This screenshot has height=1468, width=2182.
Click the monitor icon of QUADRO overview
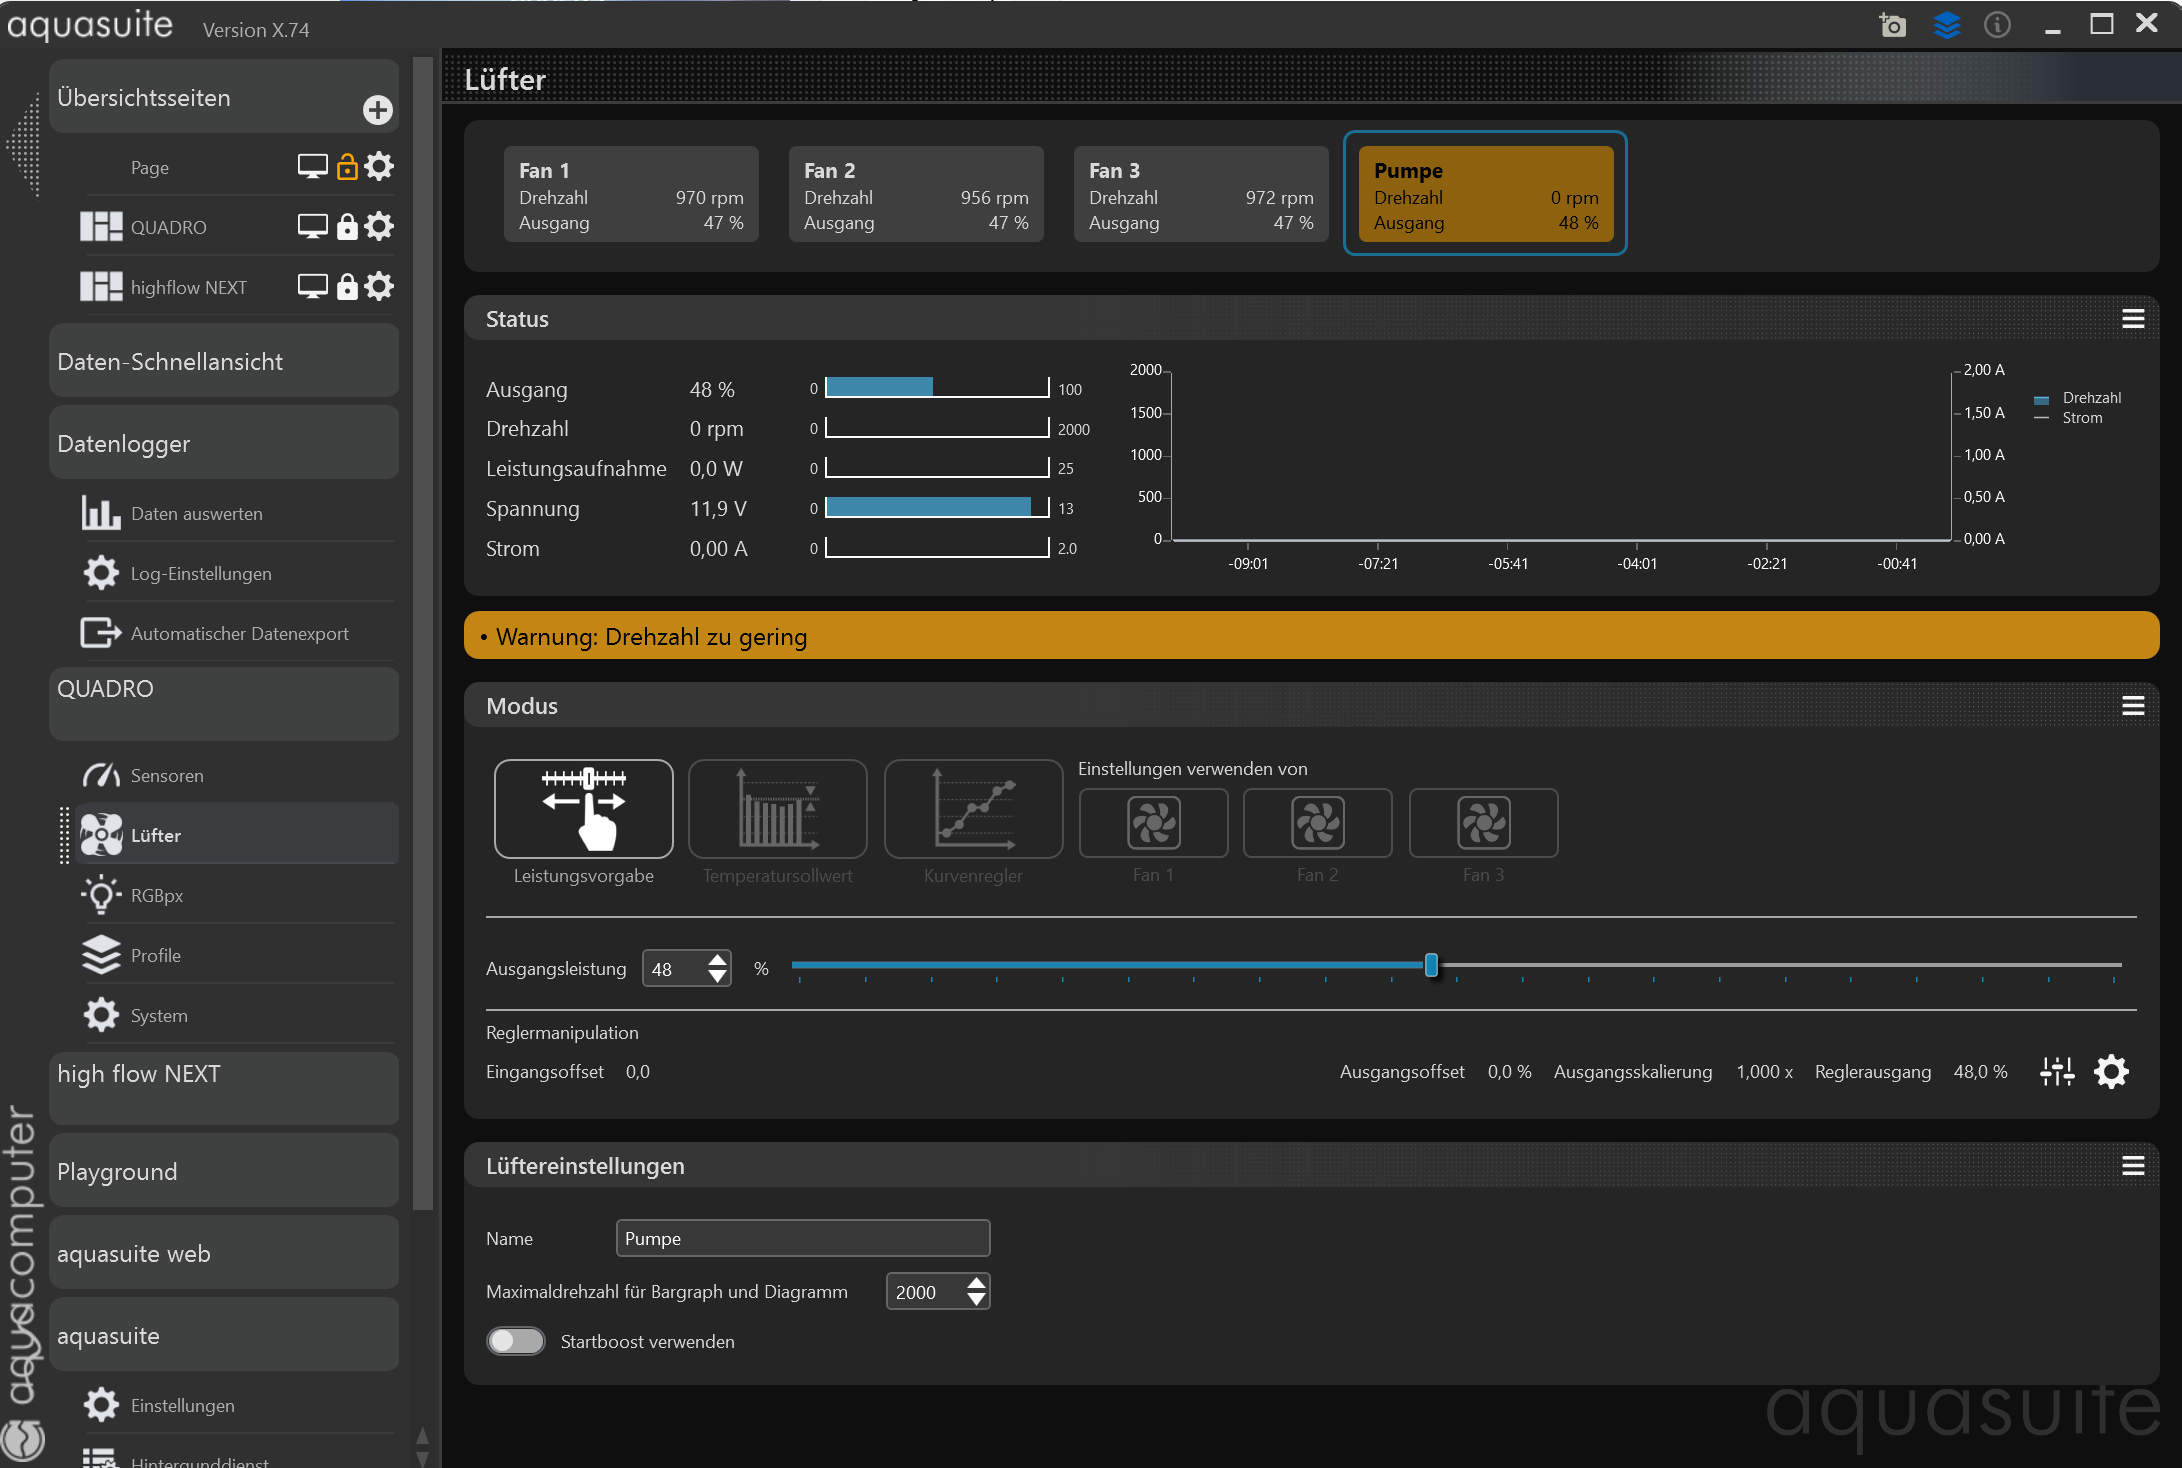click(x=312, y=226)
